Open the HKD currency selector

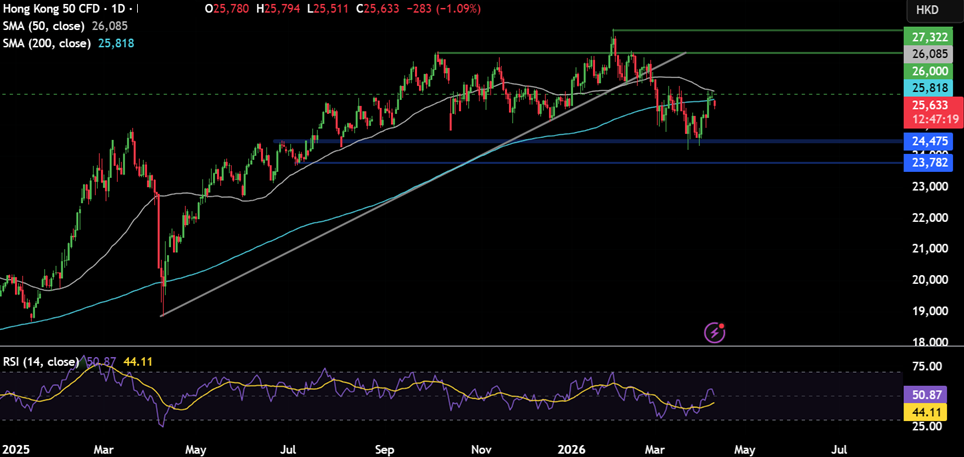[926, 10]
